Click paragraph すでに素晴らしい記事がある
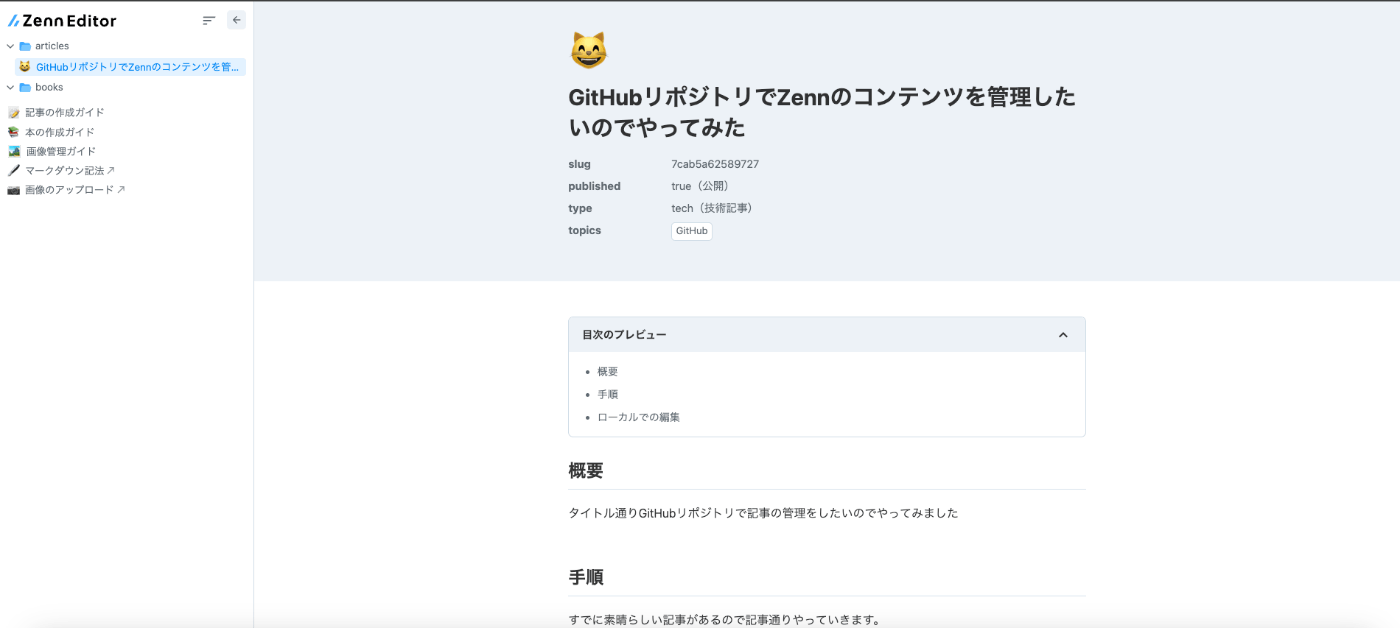The image size is (1400, 628). point(725,619)
